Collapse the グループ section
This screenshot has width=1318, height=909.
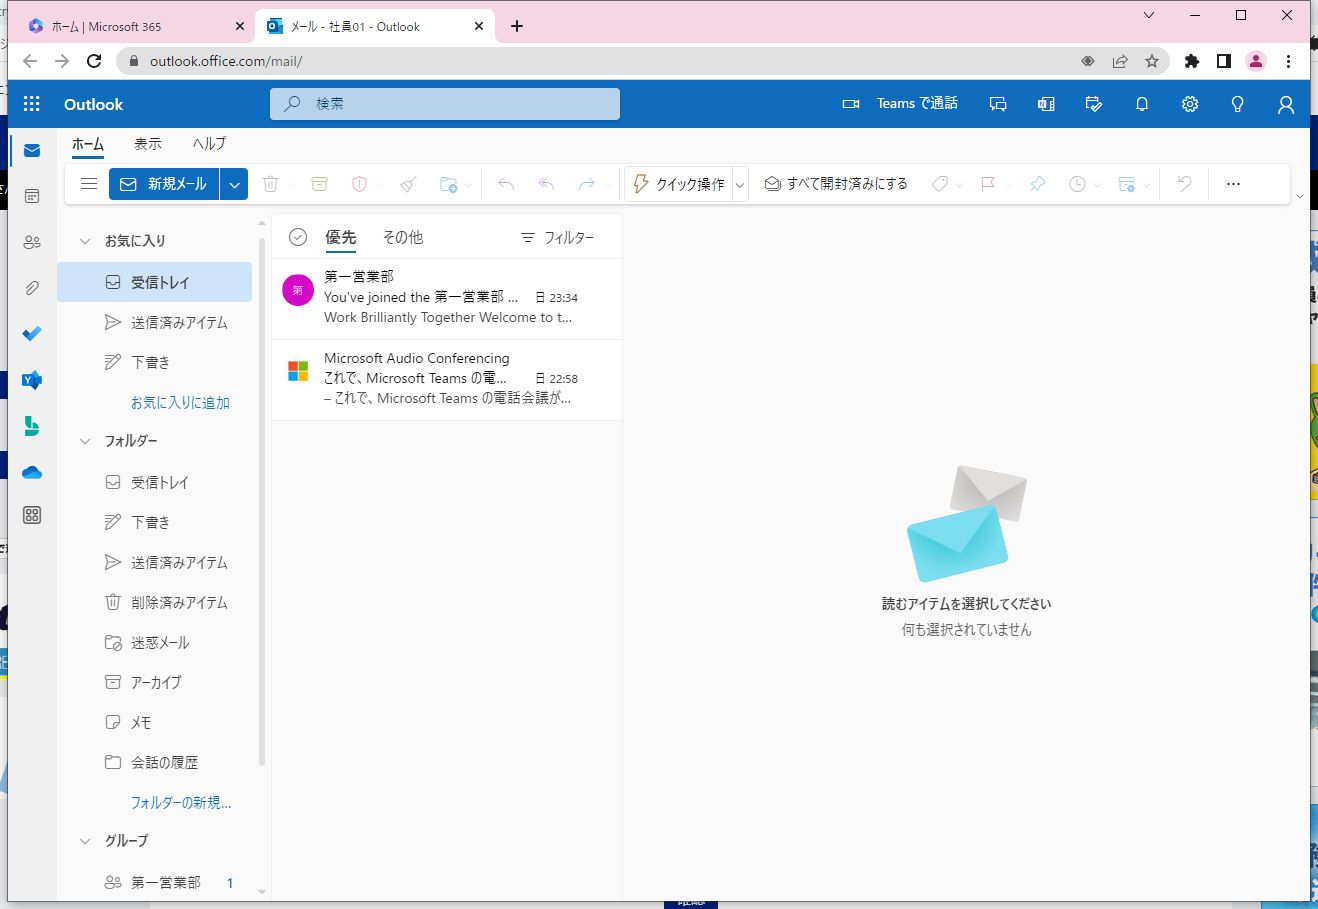click(85, 841)
